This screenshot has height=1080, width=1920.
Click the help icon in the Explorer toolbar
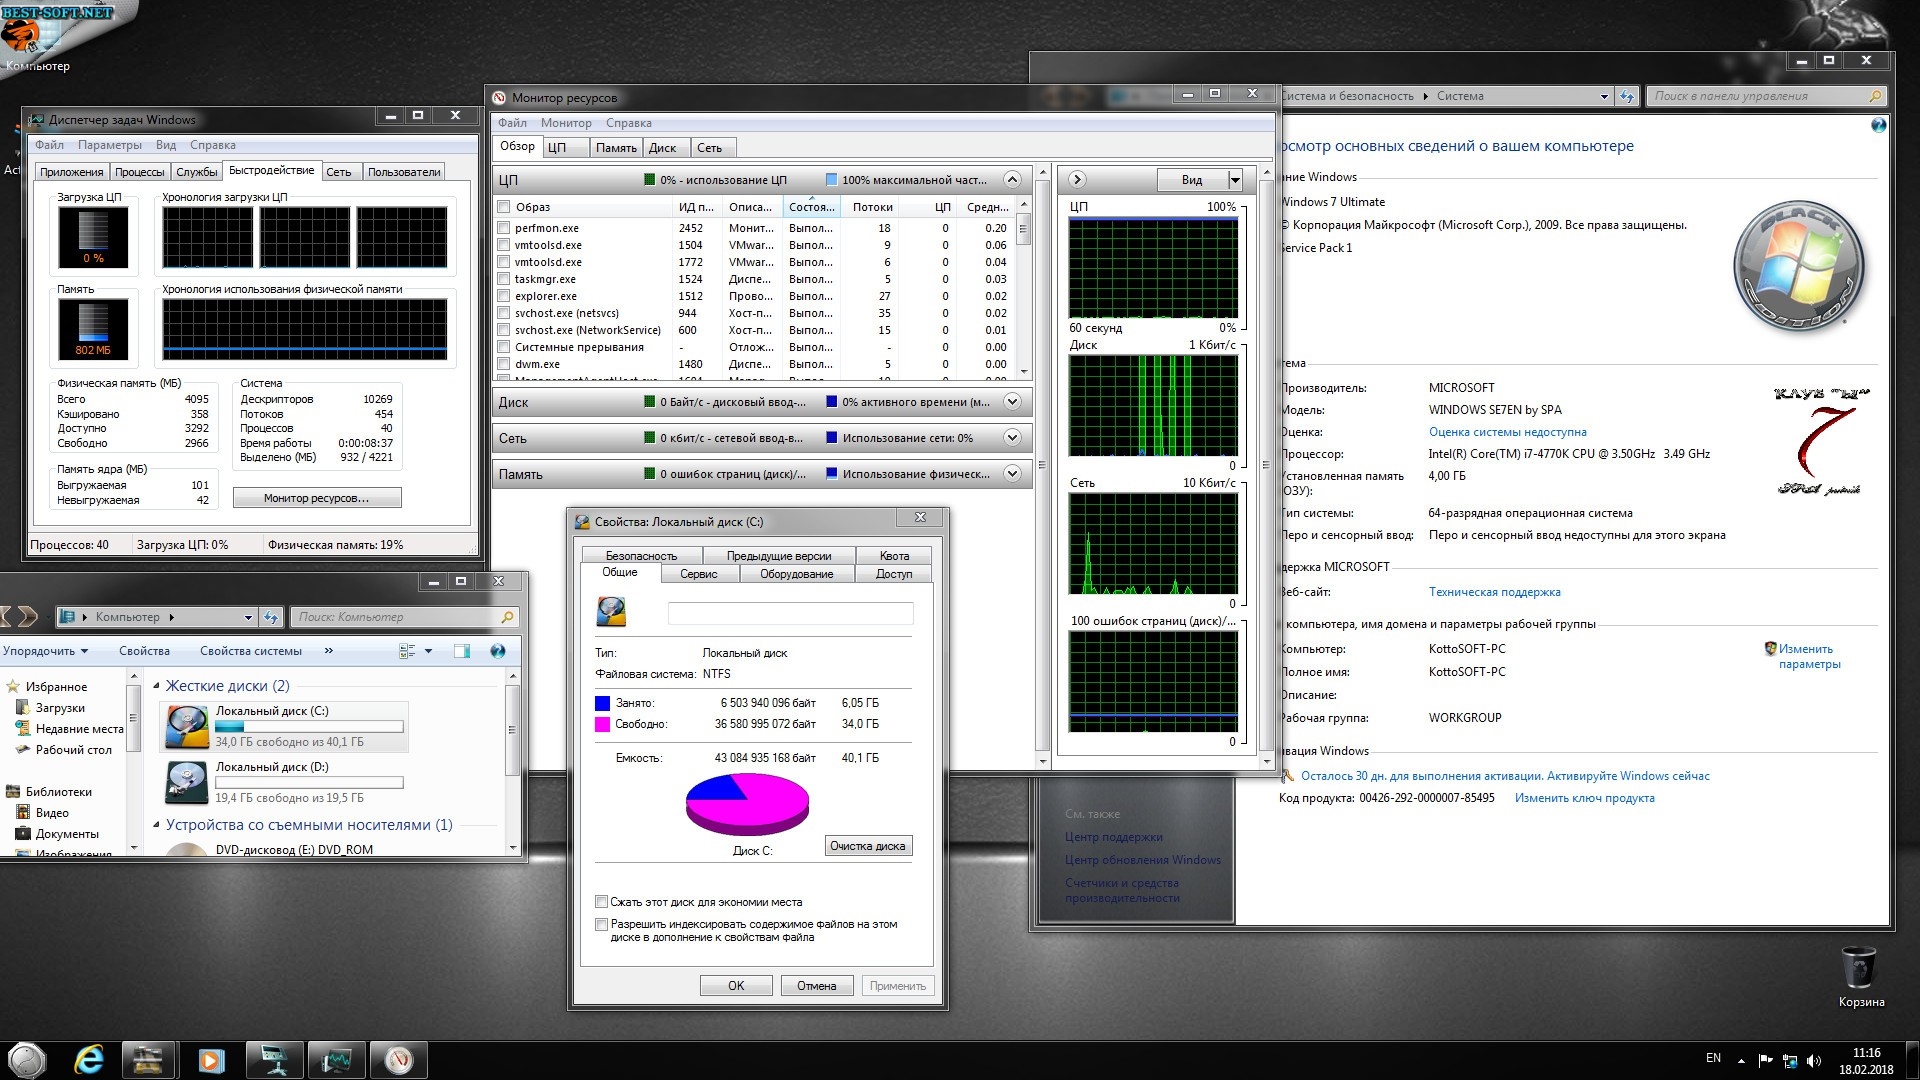click(x=497, y=651)
